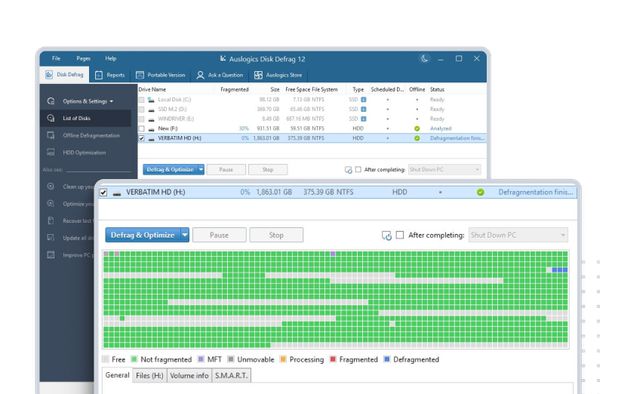Click the Not fragmented green legend swatch
The width and height of the screenshot is (618, 394).
[x=134, y=359]
